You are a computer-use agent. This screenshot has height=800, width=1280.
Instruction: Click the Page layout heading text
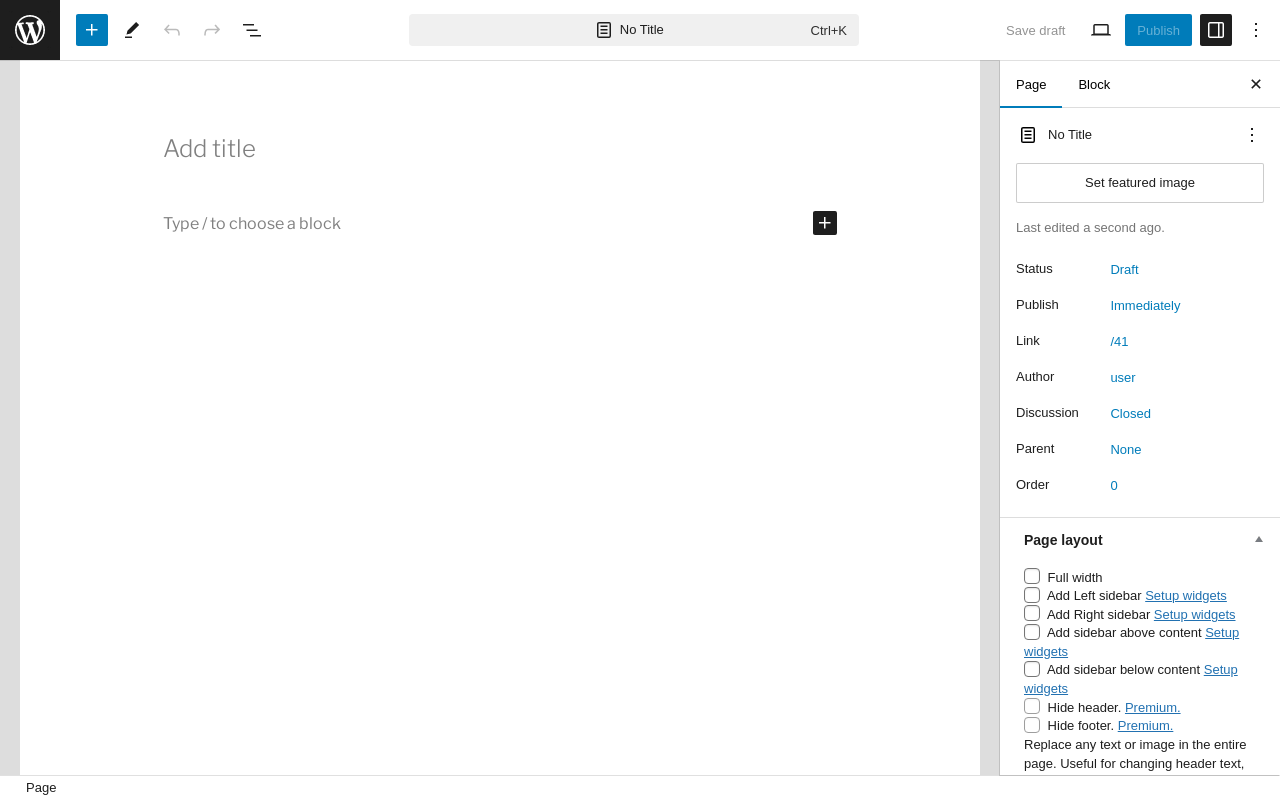[x=1063, y=540]
